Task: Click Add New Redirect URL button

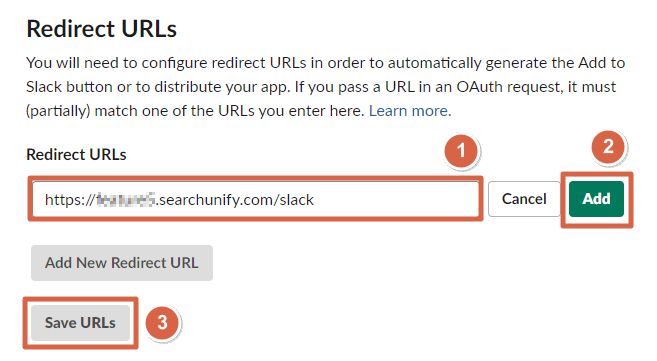Action: click(x=122, y=263)
